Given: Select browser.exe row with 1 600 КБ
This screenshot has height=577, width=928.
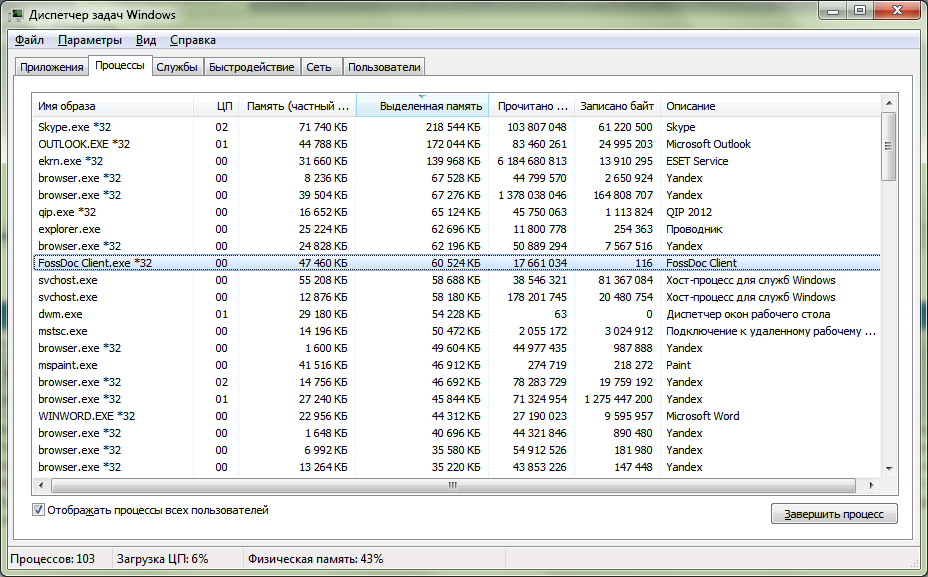Looking at the screenshot, I should coord(456,348).
